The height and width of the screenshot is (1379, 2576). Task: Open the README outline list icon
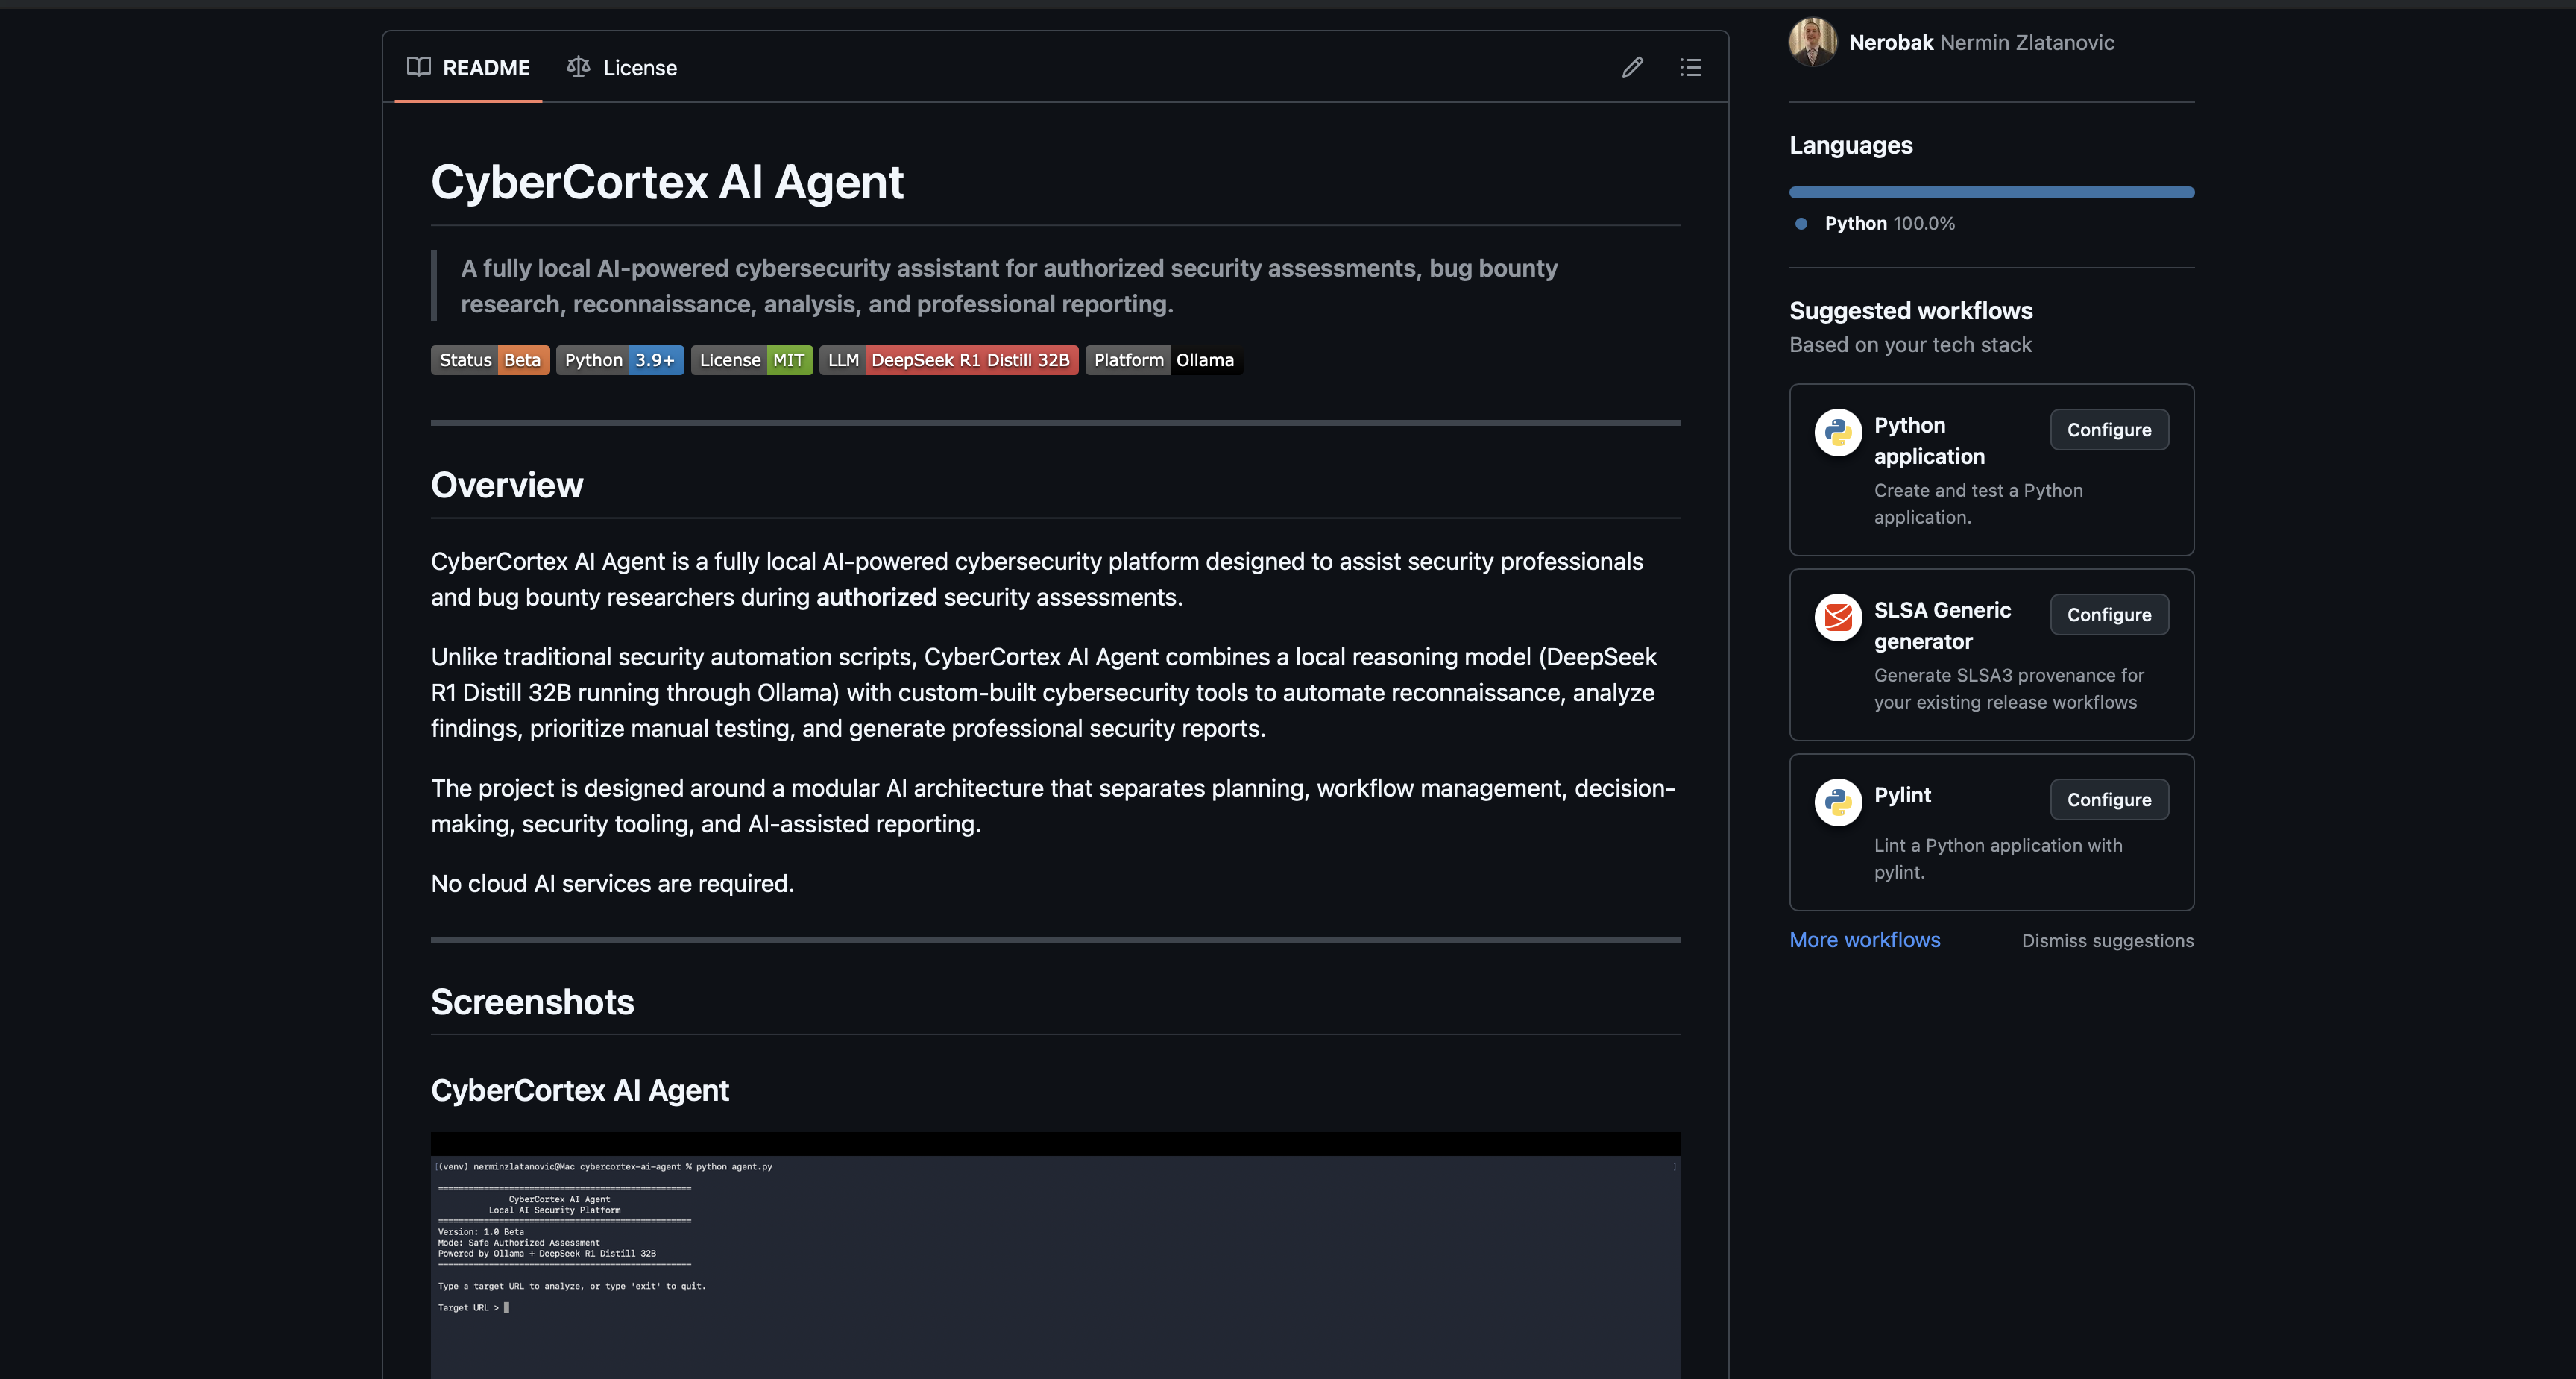[1690, 67]
